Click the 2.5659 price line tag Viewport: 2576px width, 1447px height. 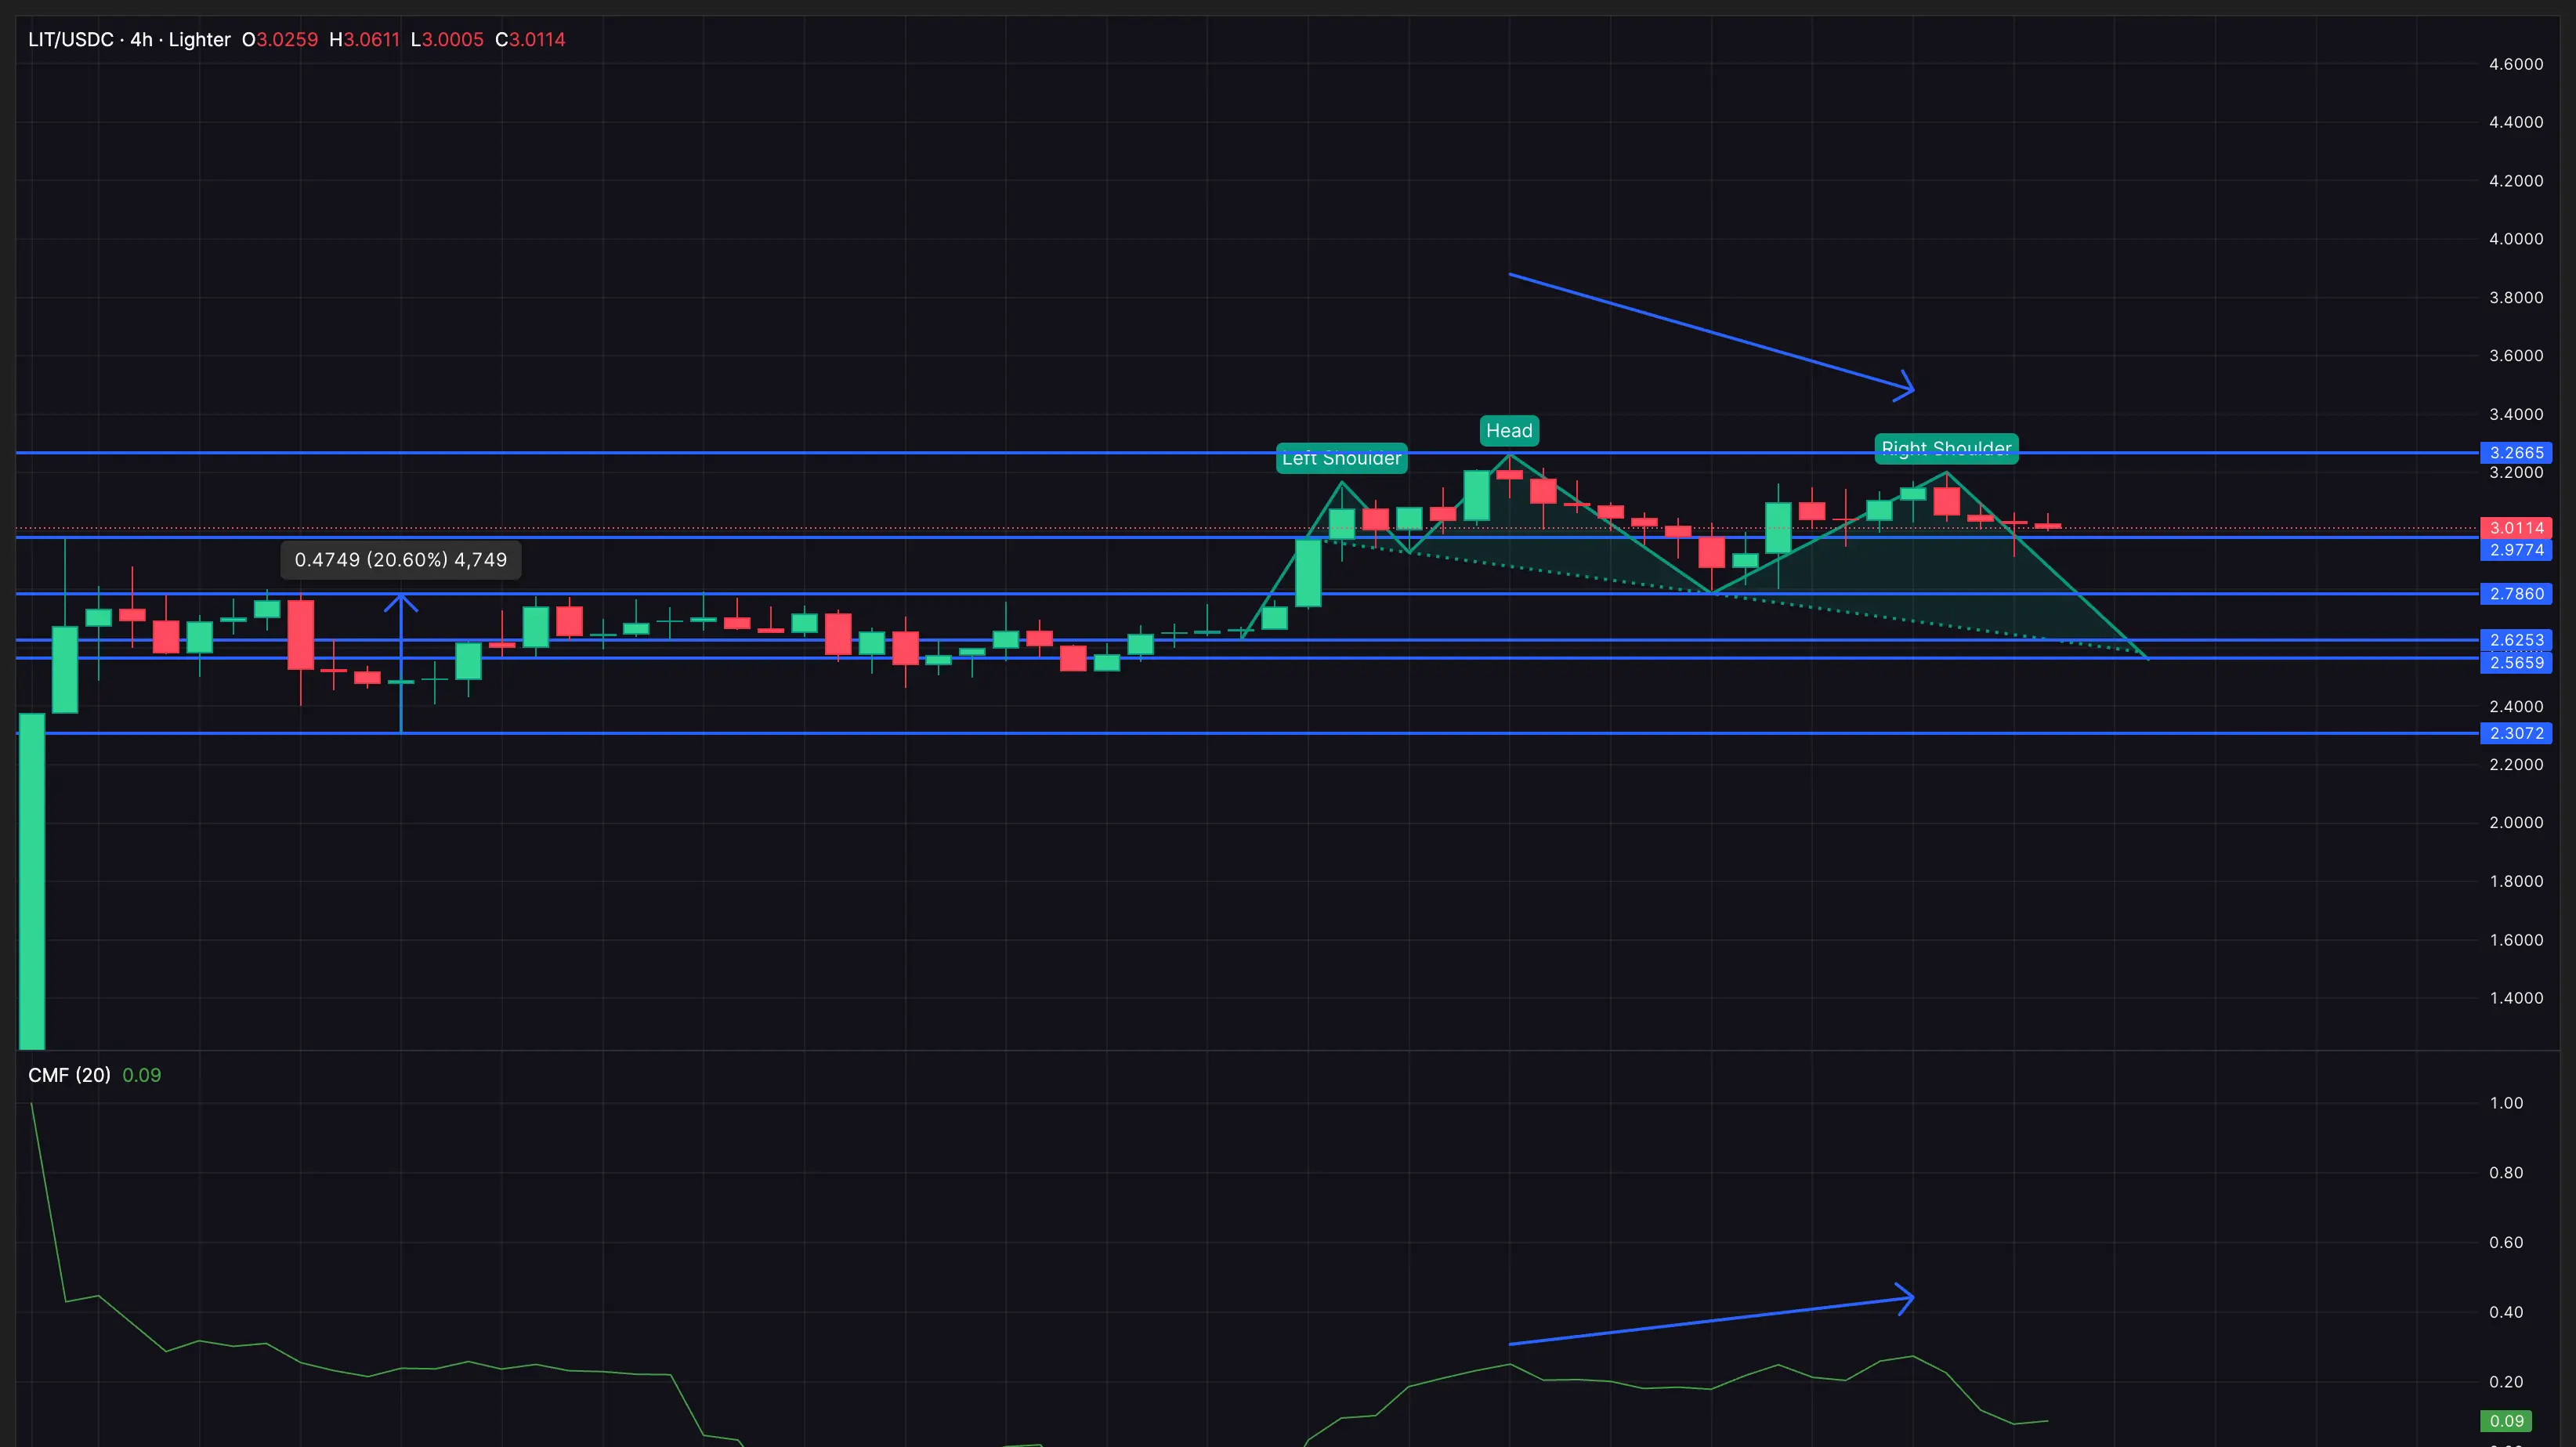[x=2516, y=663]
